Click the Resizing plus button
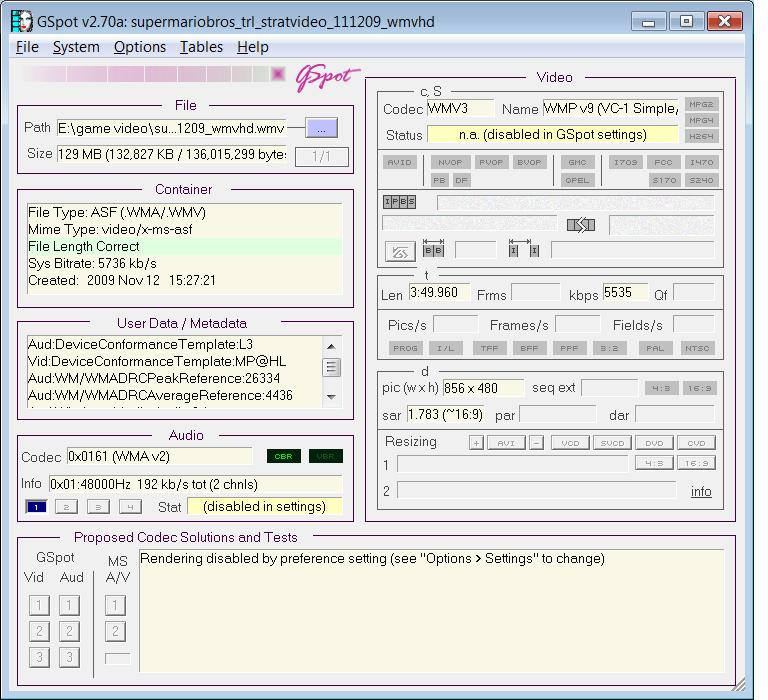Viewport: 768px width, 700px height. pyautogui.click(x=476, y=443)
